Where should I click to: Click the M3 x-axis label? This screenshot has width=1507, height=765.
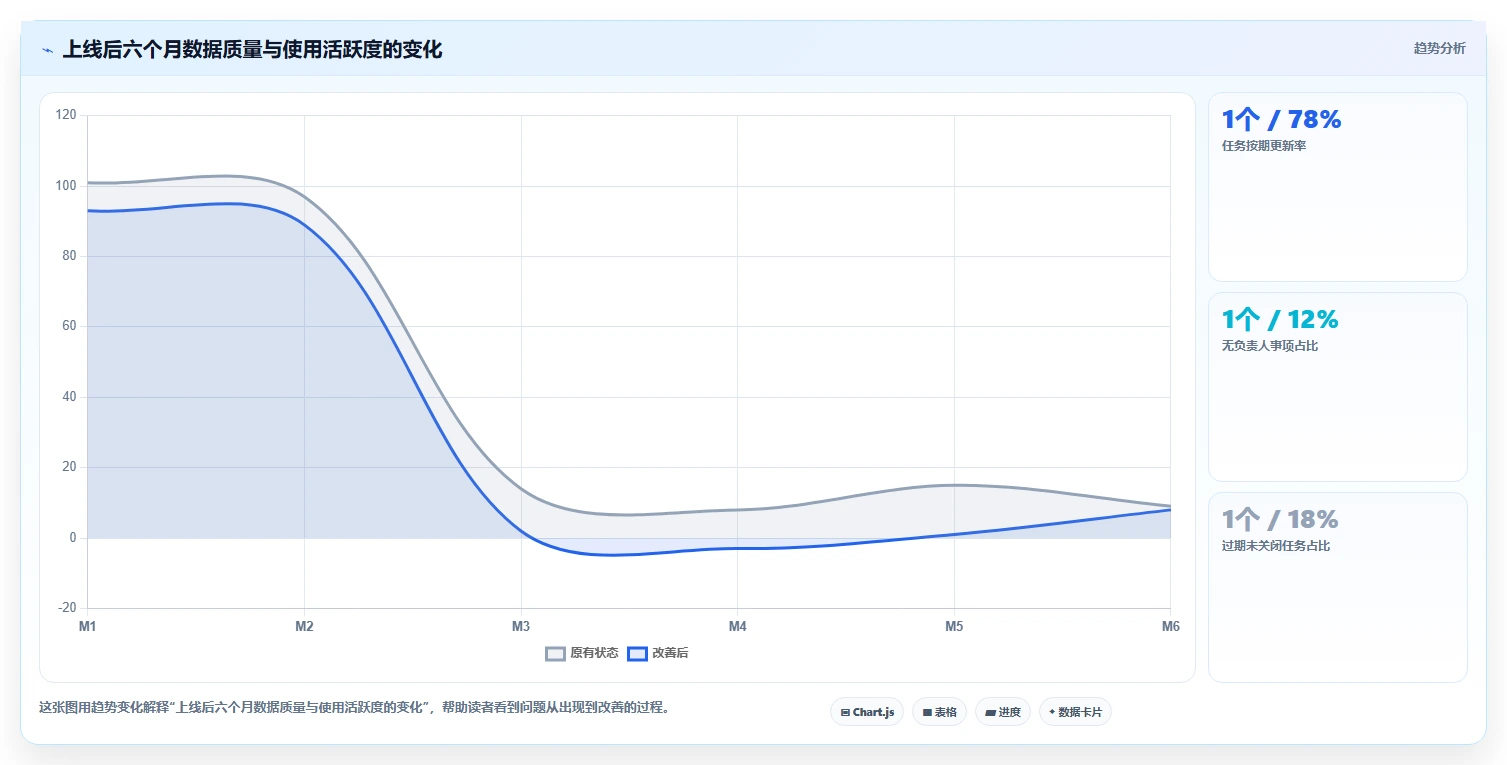tap(521, 627)
